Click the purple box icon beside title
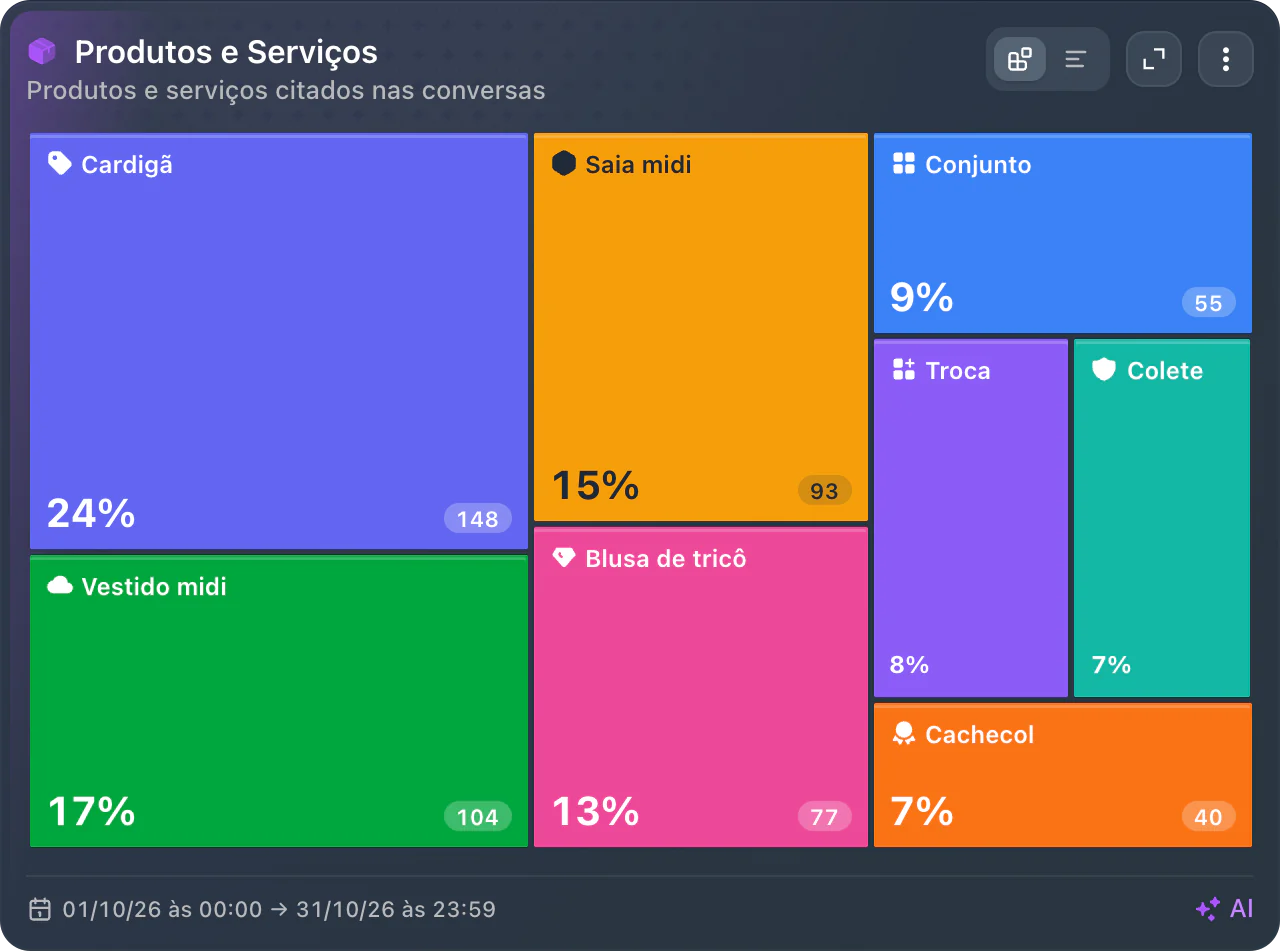Screen dimensions: 1280x952 coord(42,51)
